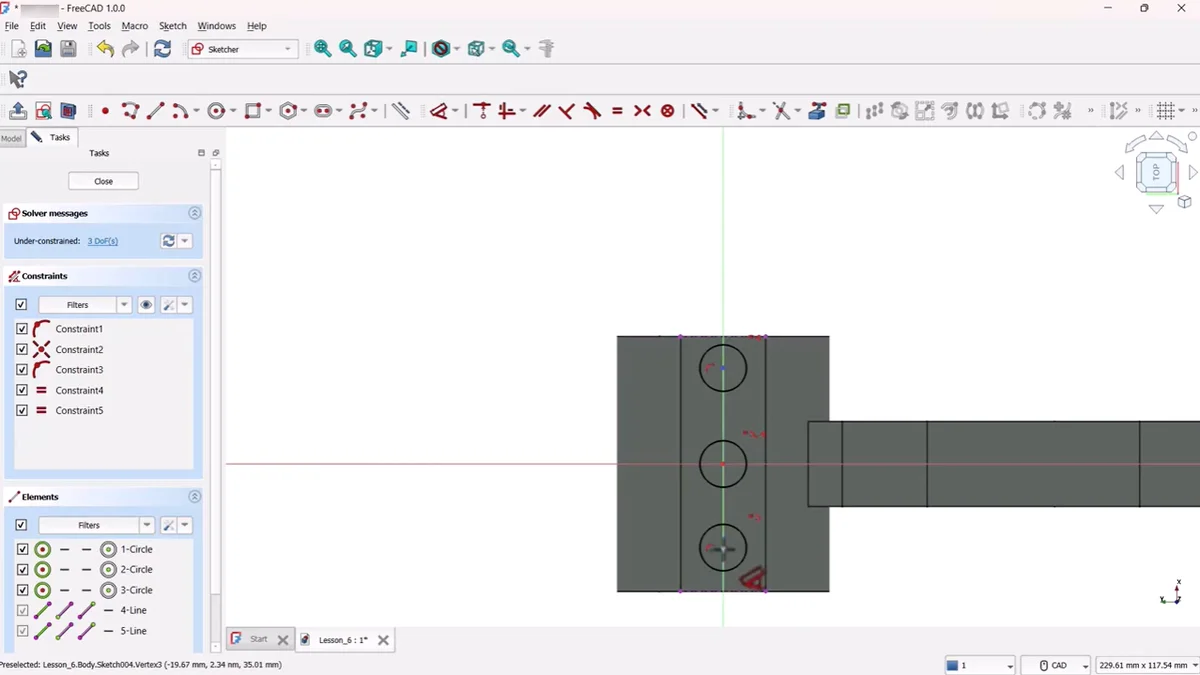Viewport: 1200px width, 675px height.
Task: Click the TOP face of navigation cube
Action: coord(1156,172)
